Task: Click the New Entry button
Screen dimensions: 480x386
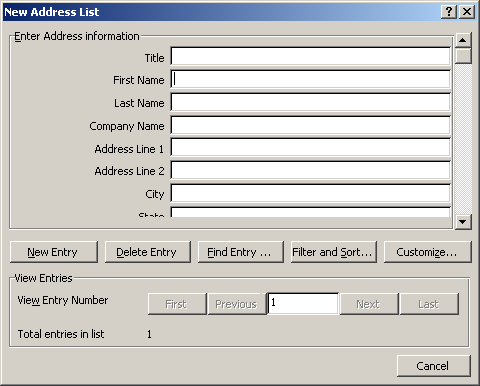Action: 54,252
